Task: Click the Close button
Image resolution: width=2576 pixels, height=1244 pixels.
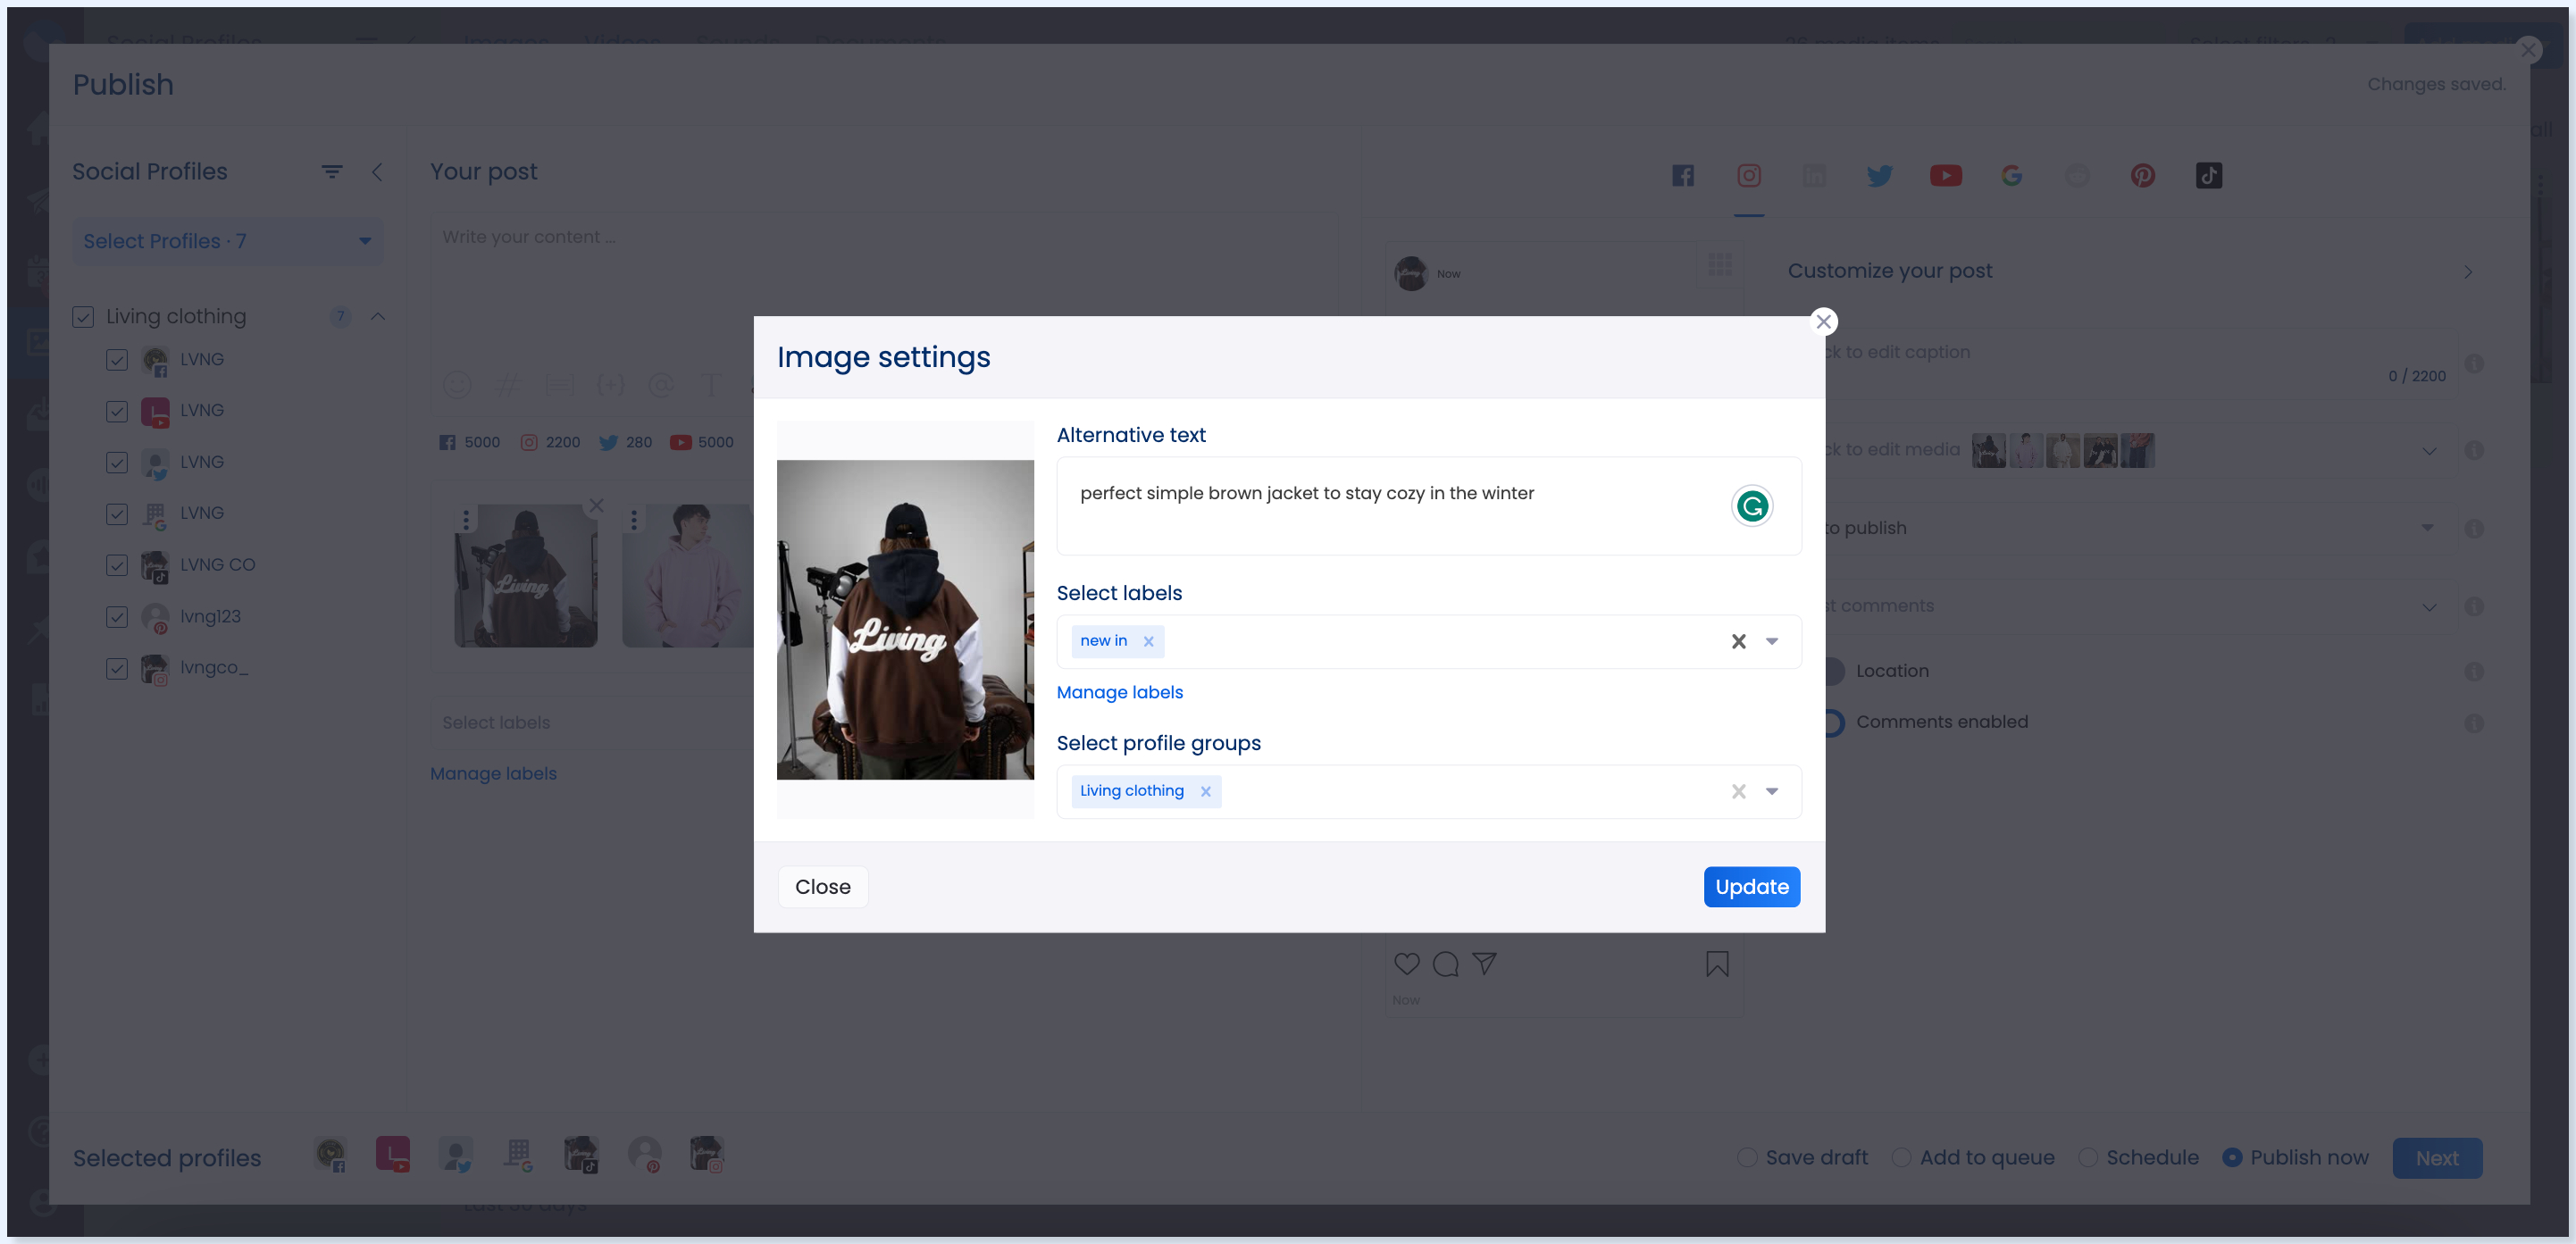Action: click(823, 887)
